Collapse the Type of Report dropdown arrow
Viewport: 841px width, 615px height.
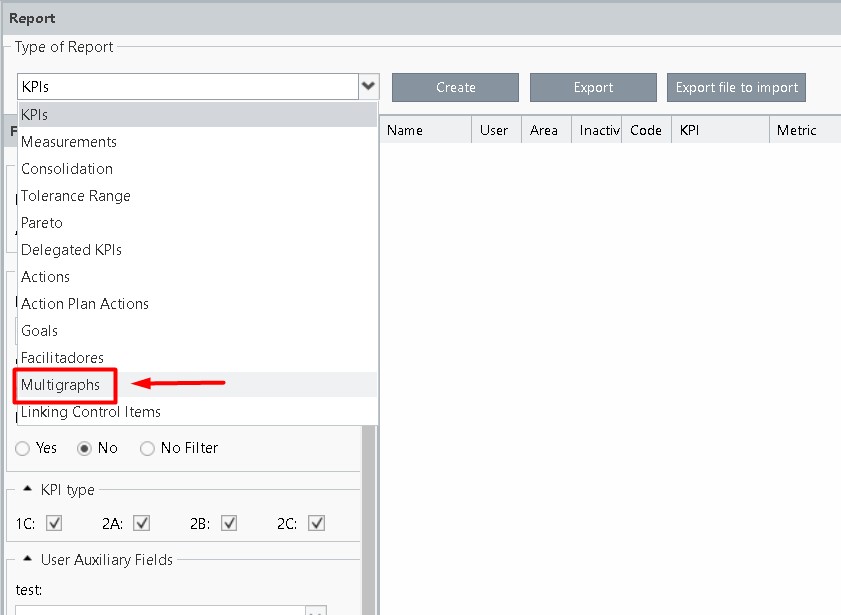tap(369, 87)
